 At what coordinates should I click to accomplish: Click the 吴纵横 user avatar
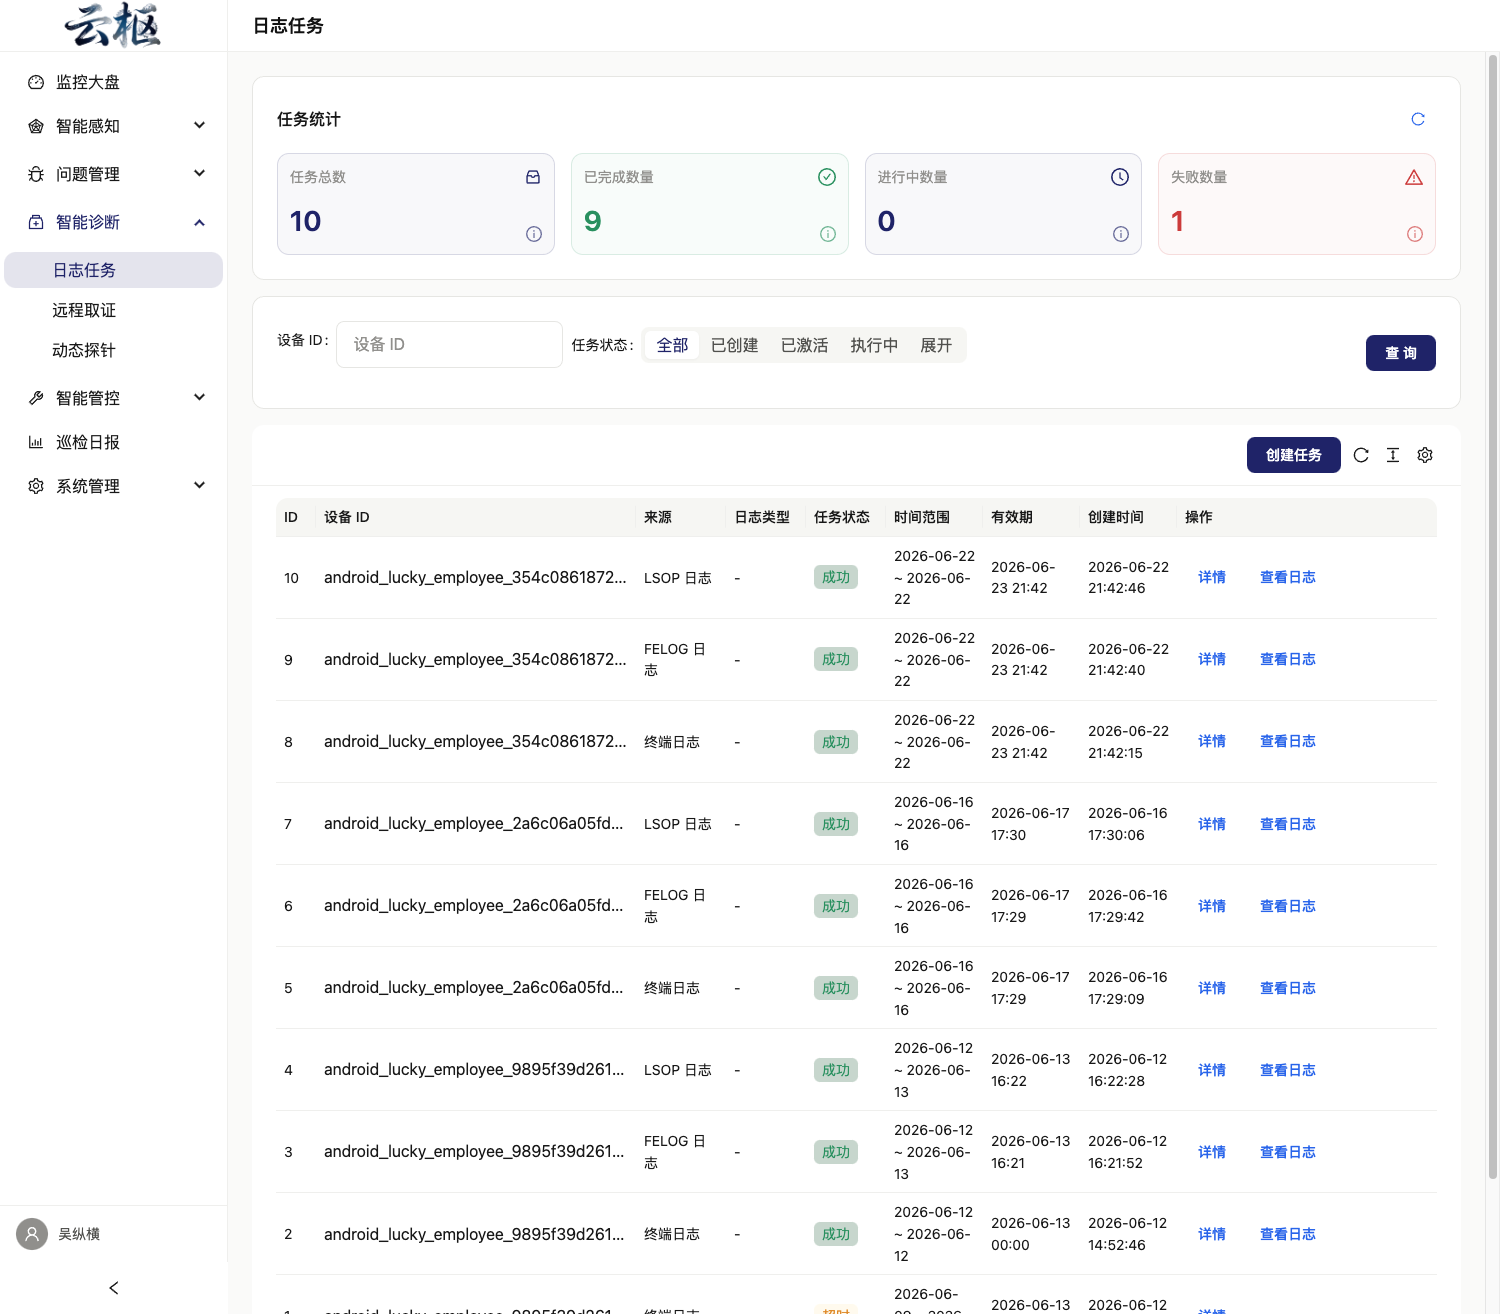[x=32, y=1234]
